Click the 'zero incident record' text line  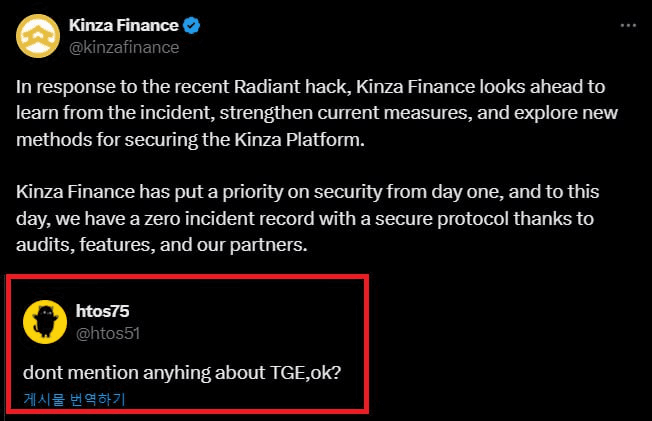tap(305, 219)
